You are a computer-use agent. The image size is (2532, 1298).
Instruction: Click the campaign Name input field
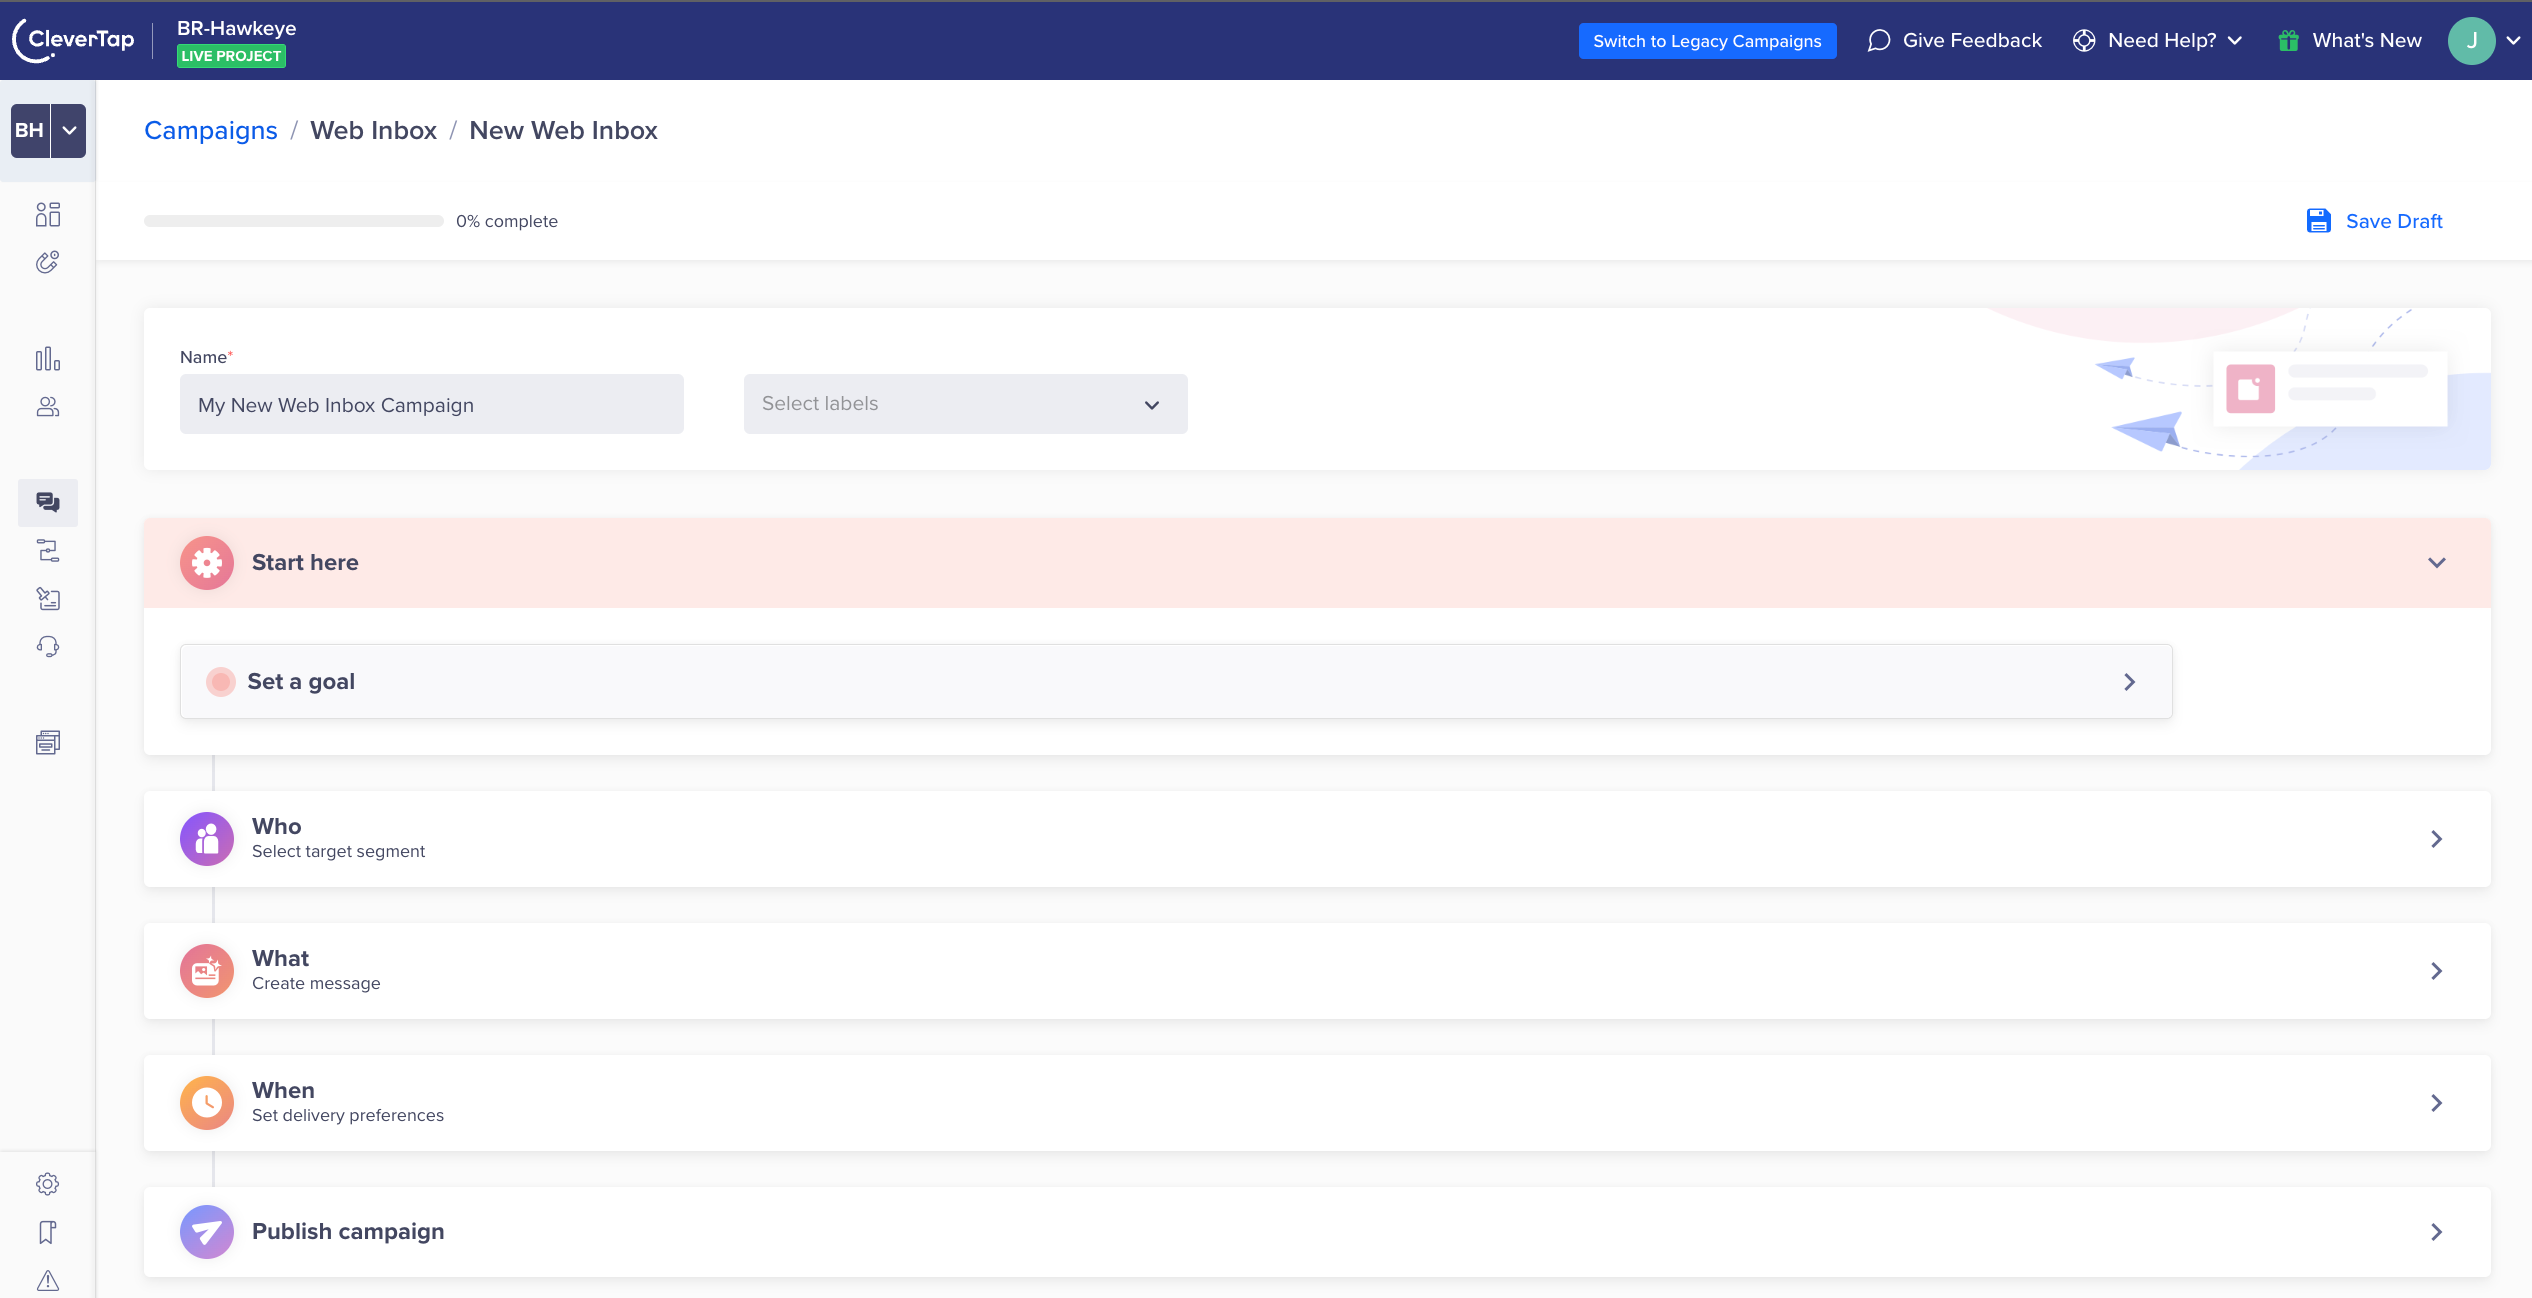[431, 404]
